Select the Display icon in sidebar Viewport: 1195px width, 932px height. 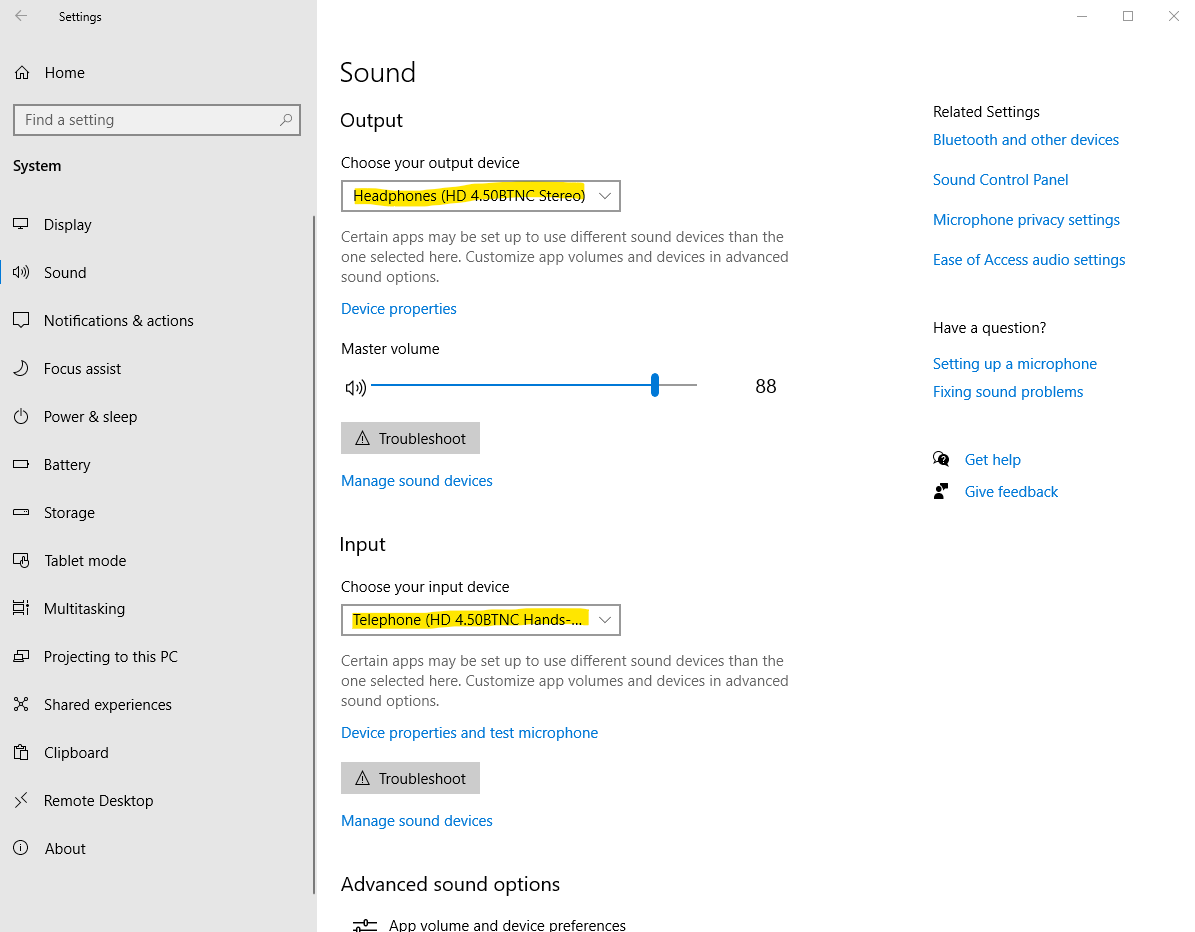(x=20, y=224)
